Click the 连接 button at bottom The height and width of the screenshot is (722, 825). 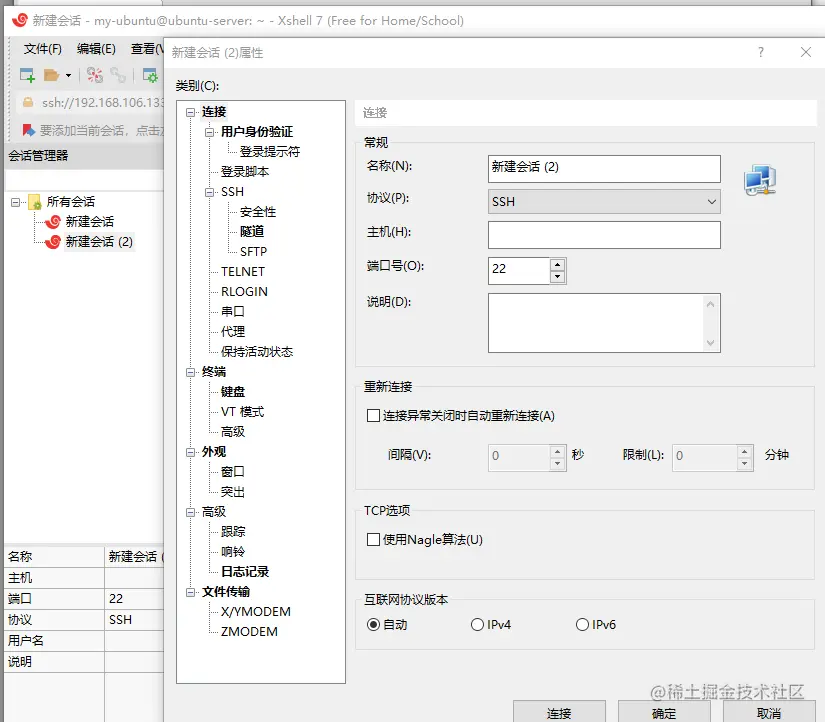click(x=559, y=713)
